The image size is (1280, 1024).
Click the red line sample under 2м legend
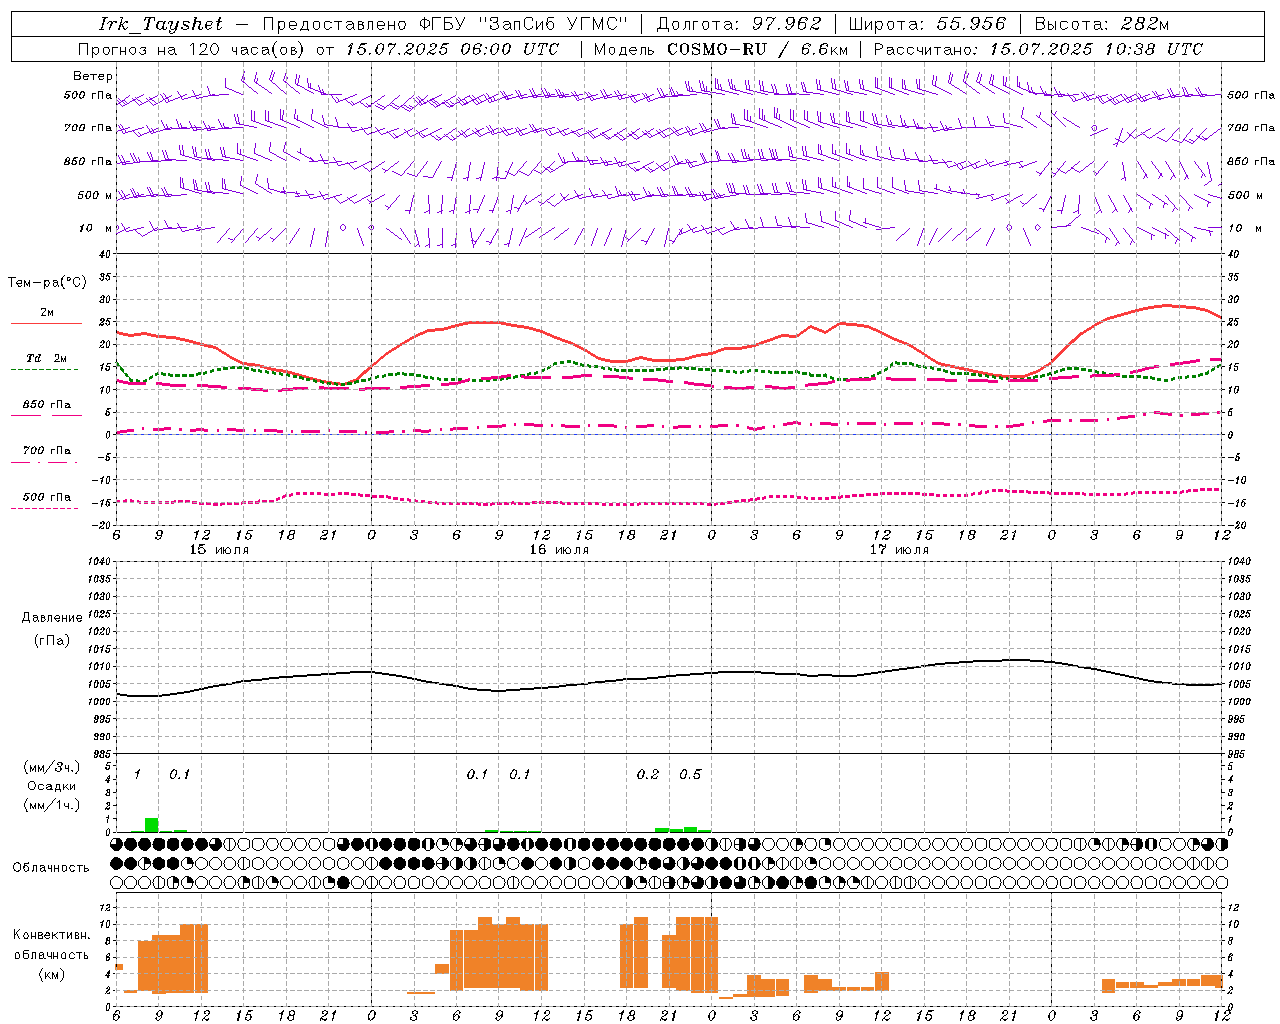tap(46, 324)
